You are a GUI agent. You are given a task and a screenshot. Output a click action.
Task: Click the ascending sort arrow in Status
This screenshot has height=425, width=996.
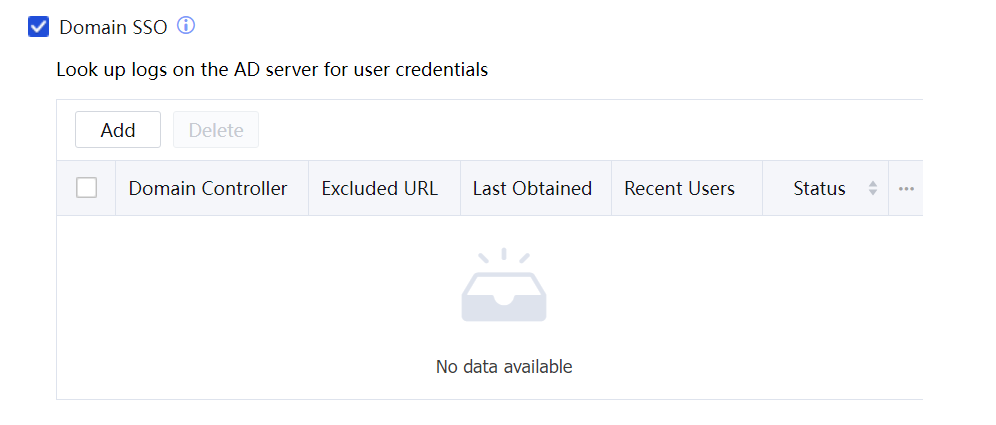[873, 183]
